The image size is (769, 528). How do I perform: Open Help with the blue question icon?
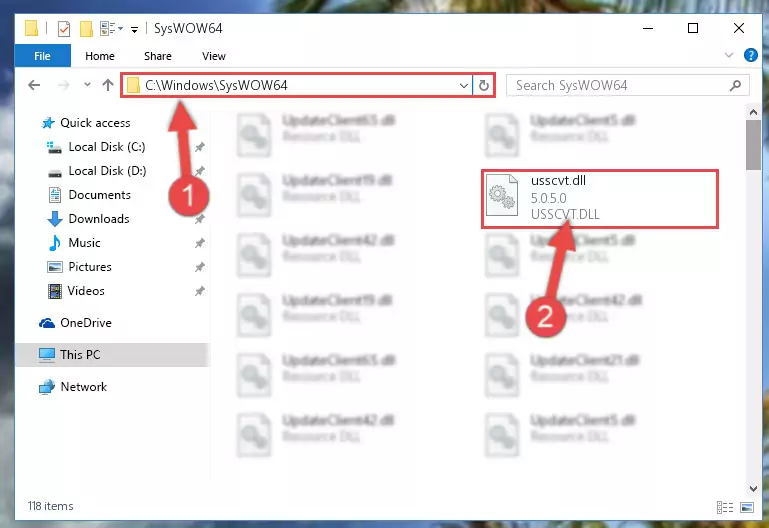pyautogui.click(x=750, y=55)
